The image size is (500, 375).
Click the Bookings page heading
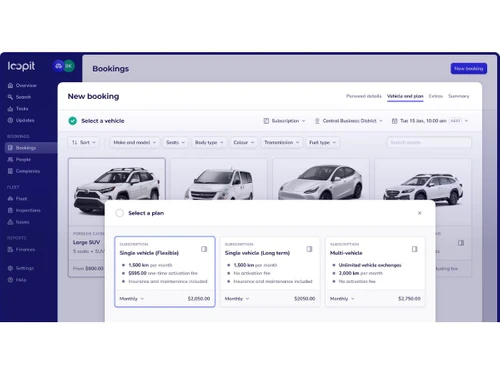[x=111, y=69]
